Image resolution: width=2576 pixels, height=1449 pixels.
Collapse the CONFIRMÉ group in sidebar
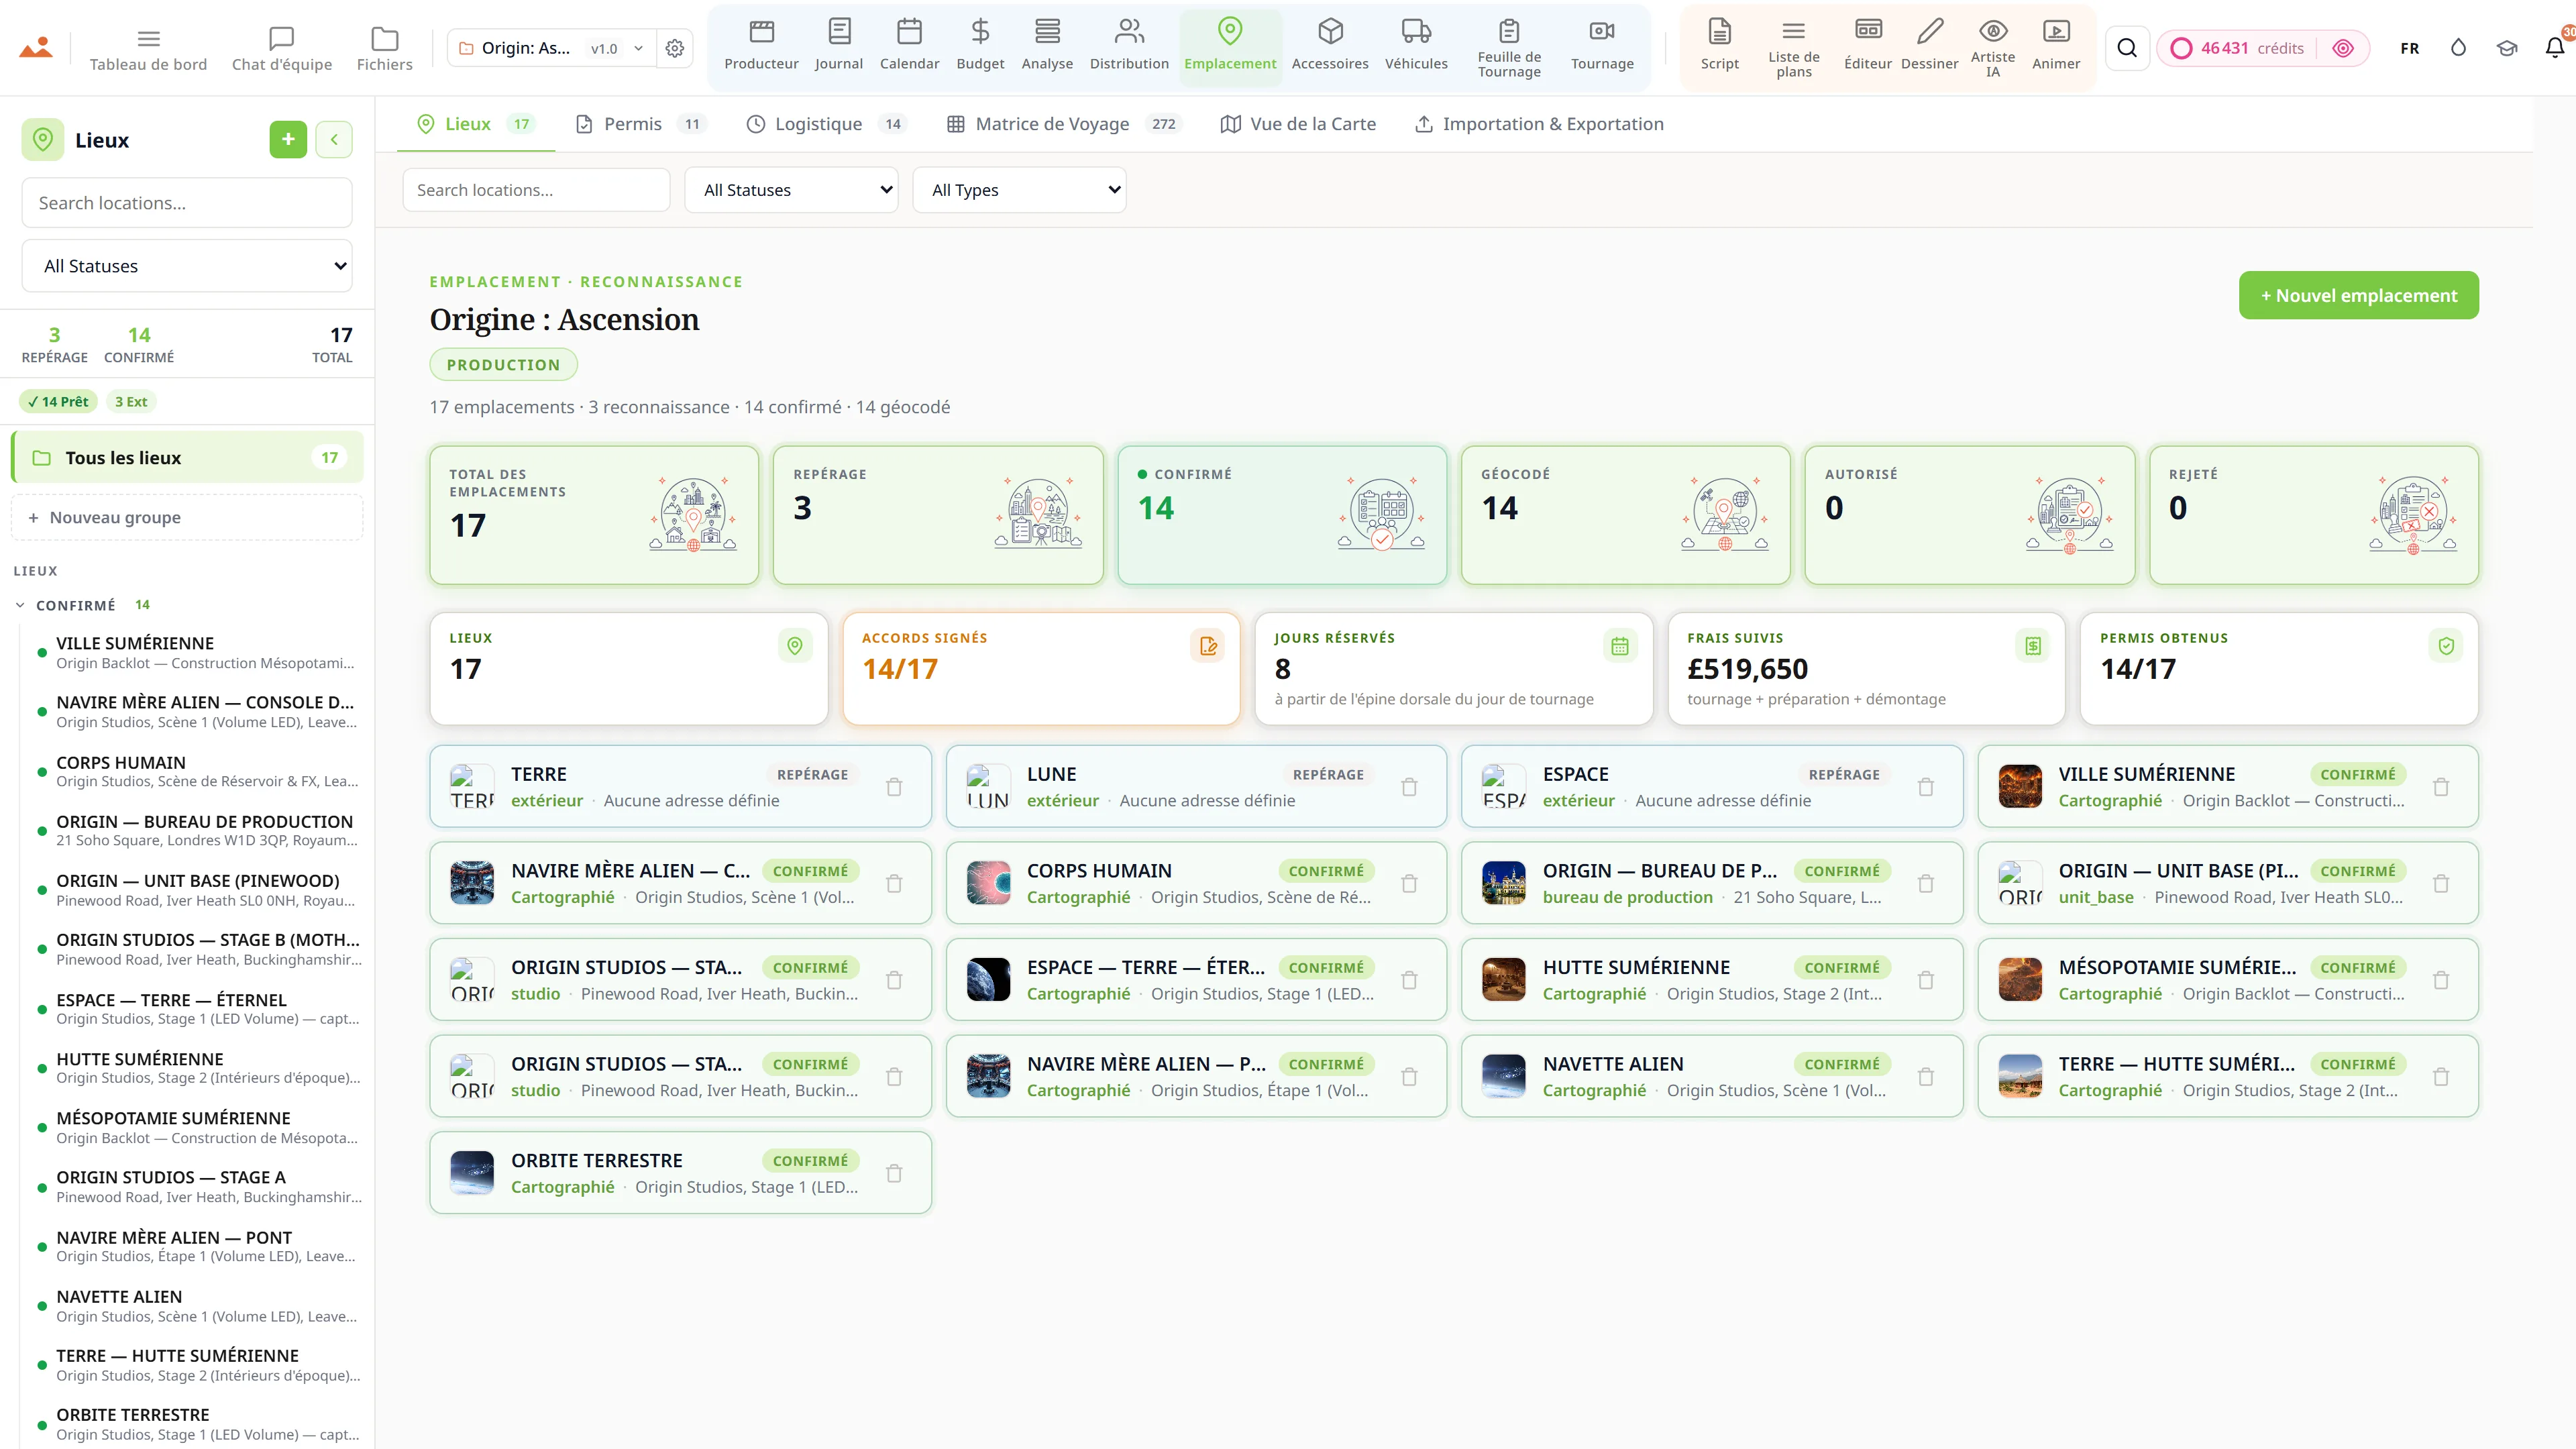click(20, 605)
